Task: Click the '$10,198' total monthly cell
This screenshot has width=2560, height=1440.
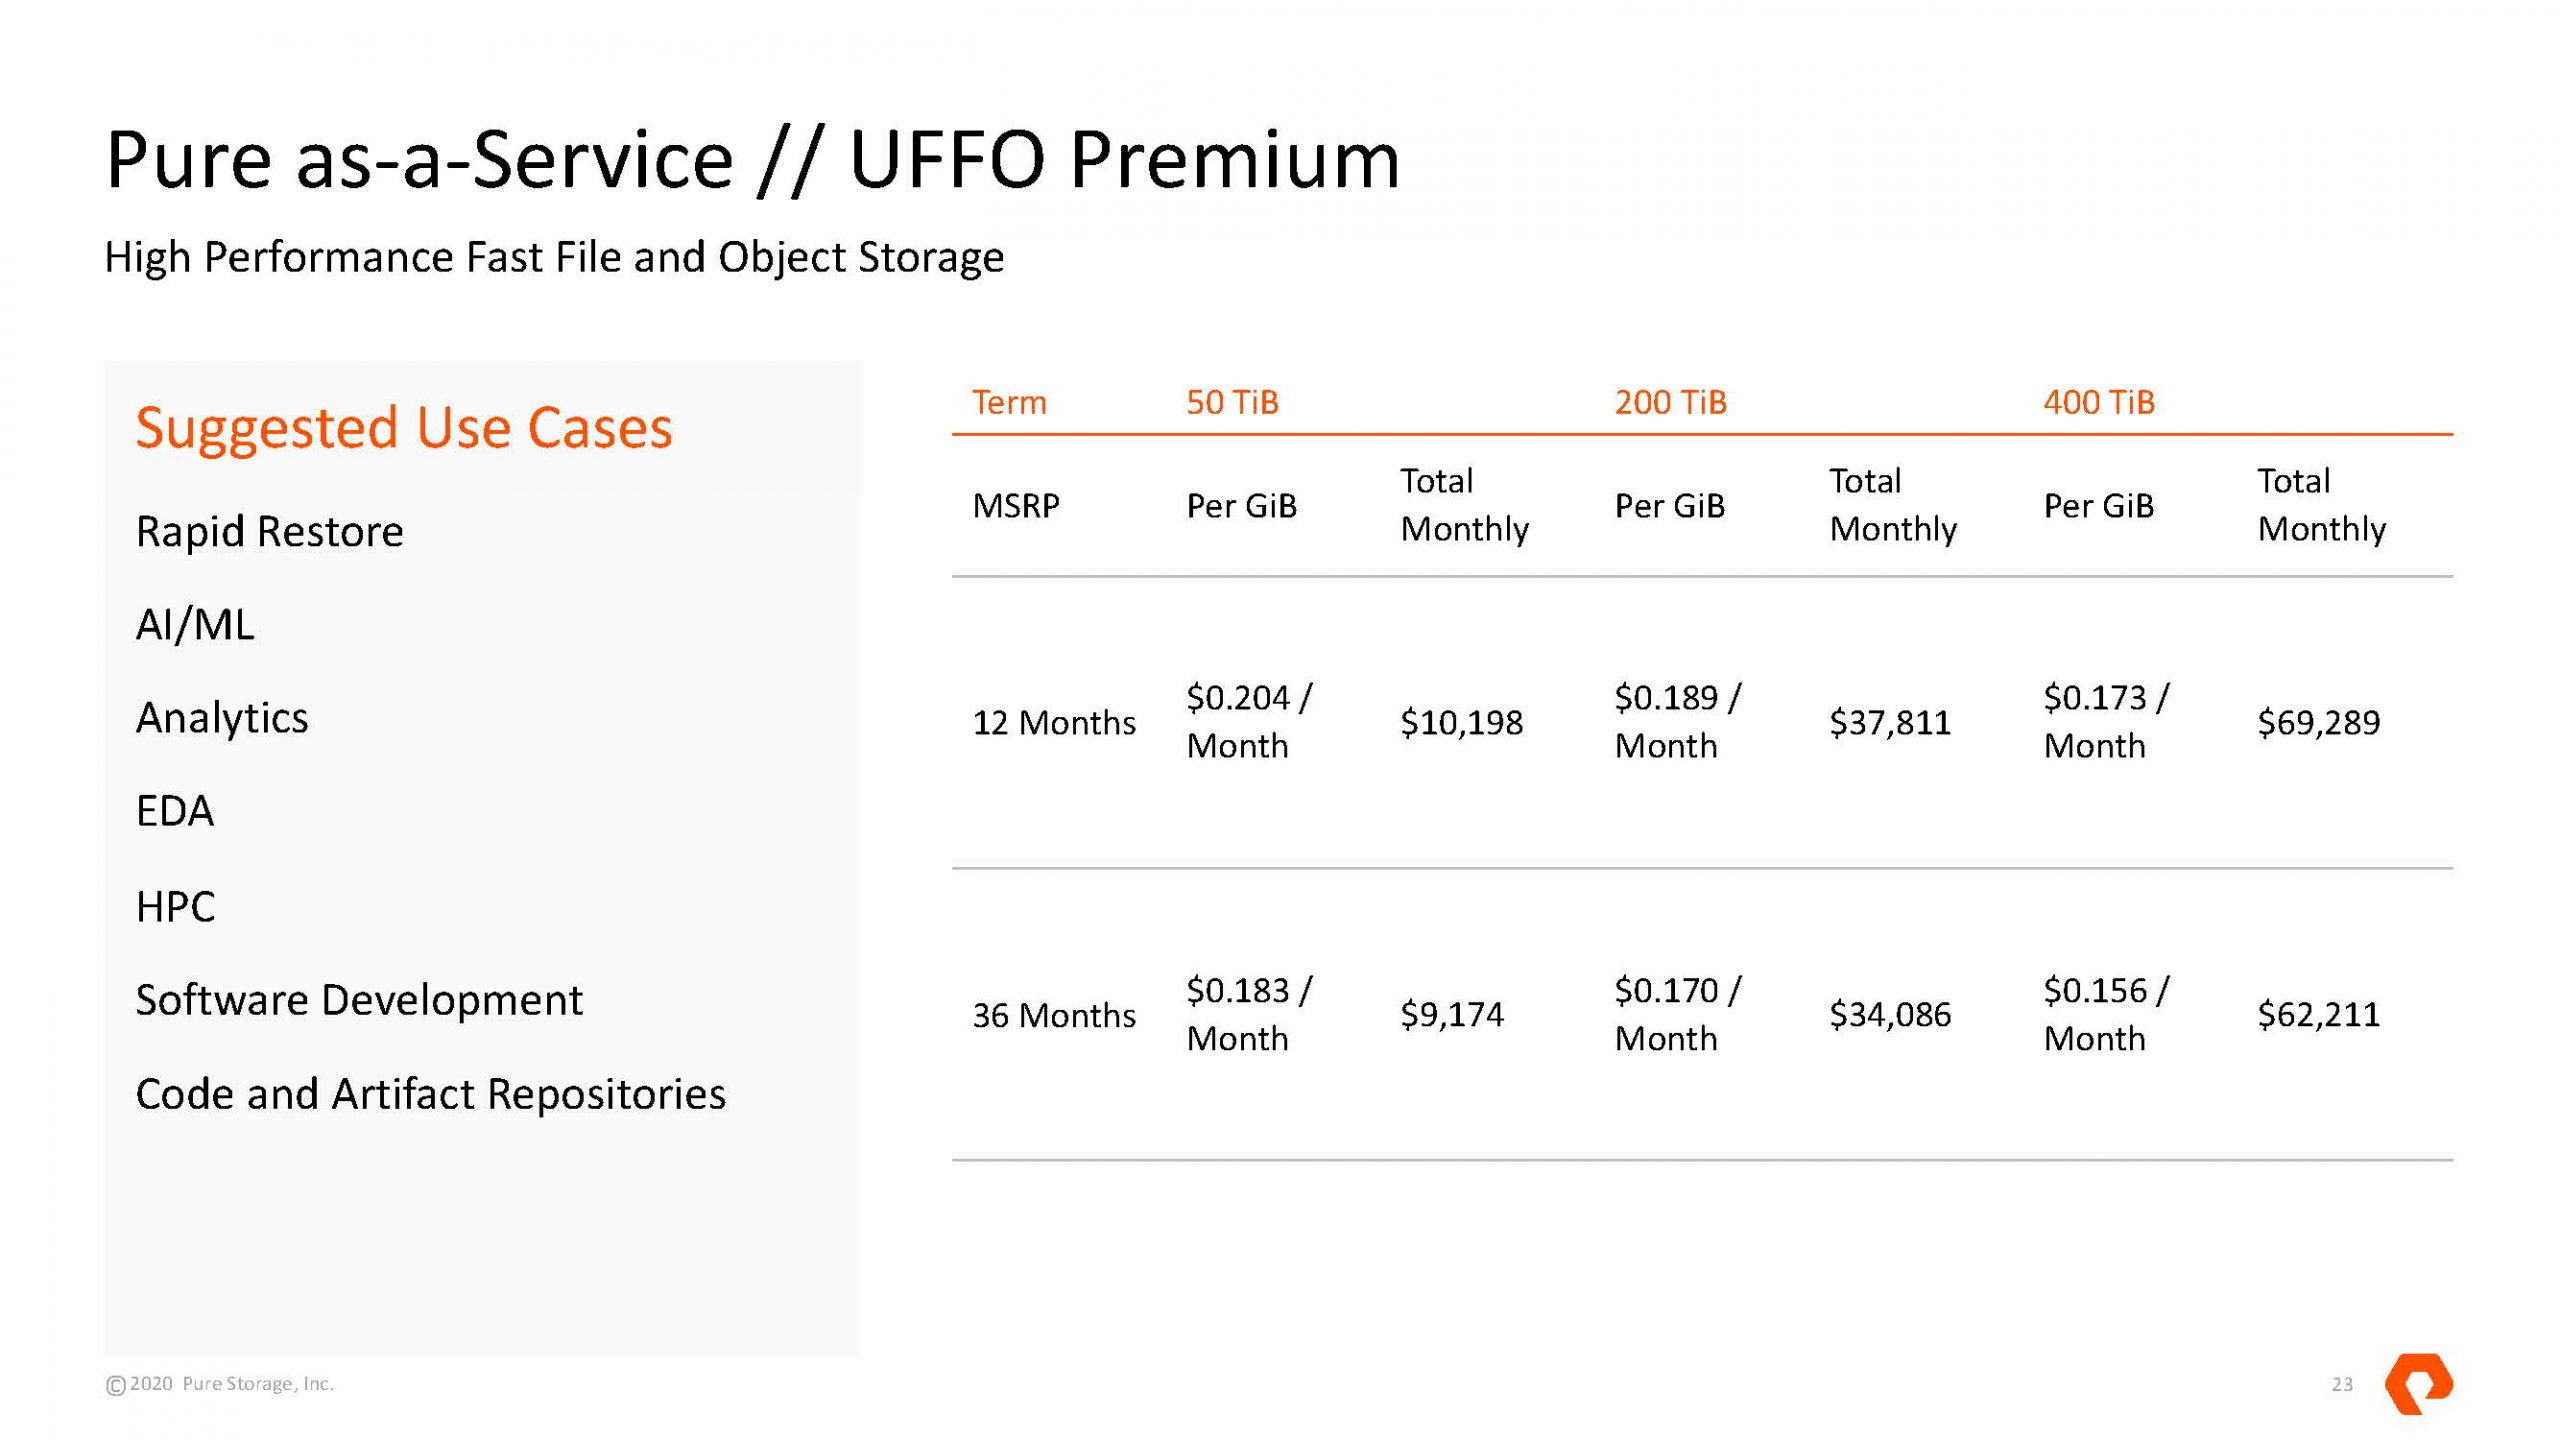Action: click(1461, 722)
